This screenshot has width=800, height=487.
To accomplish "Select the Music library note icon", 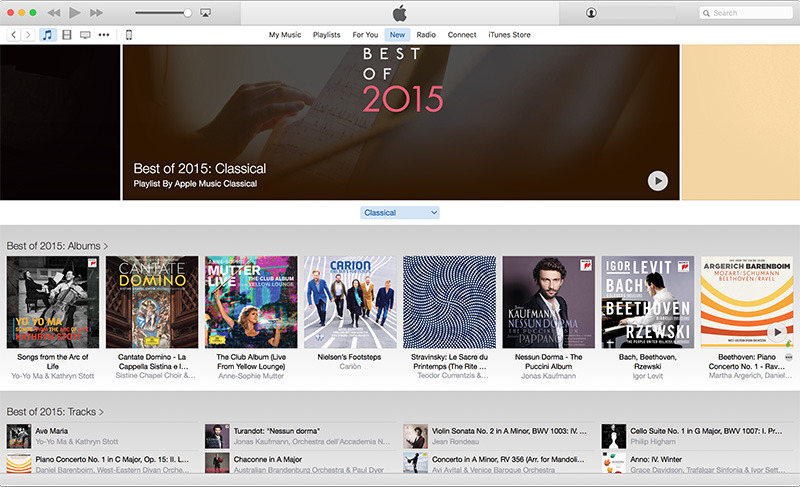I will pos(47,35).
